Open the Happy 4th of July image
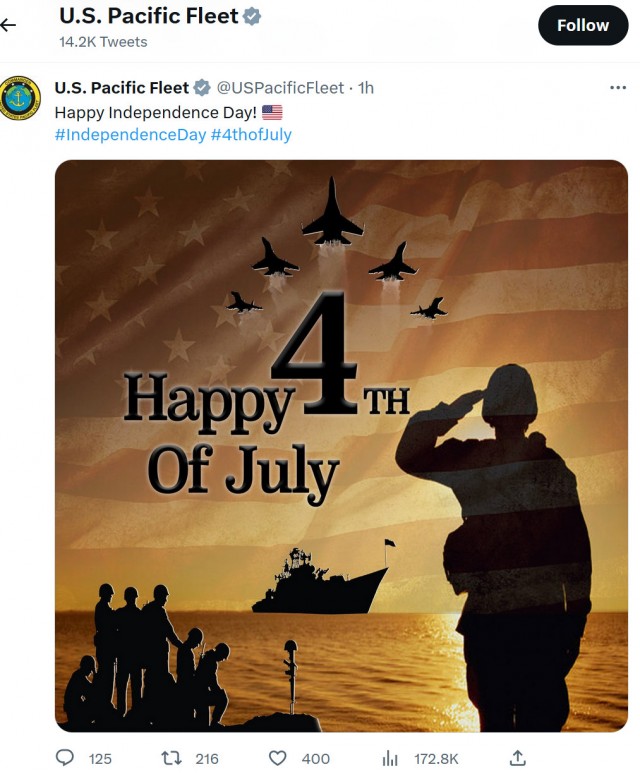This screenshot has height=774, width=640. 341,445
